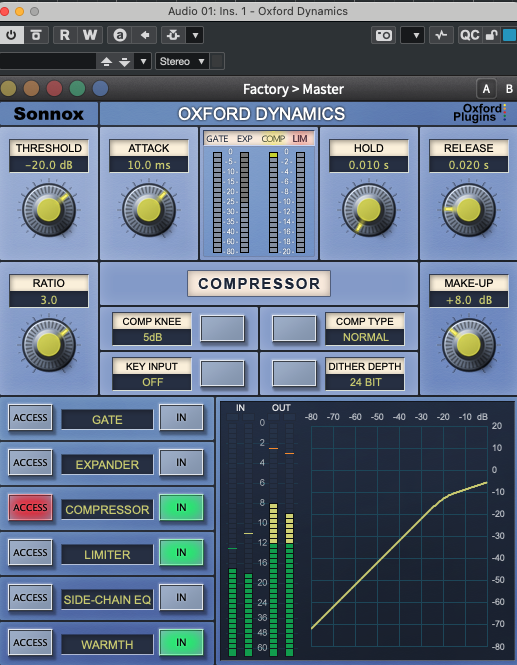This screenshot has height=665, width=517.
Task: Select the A comparison setting
Action: click(486, 89)
